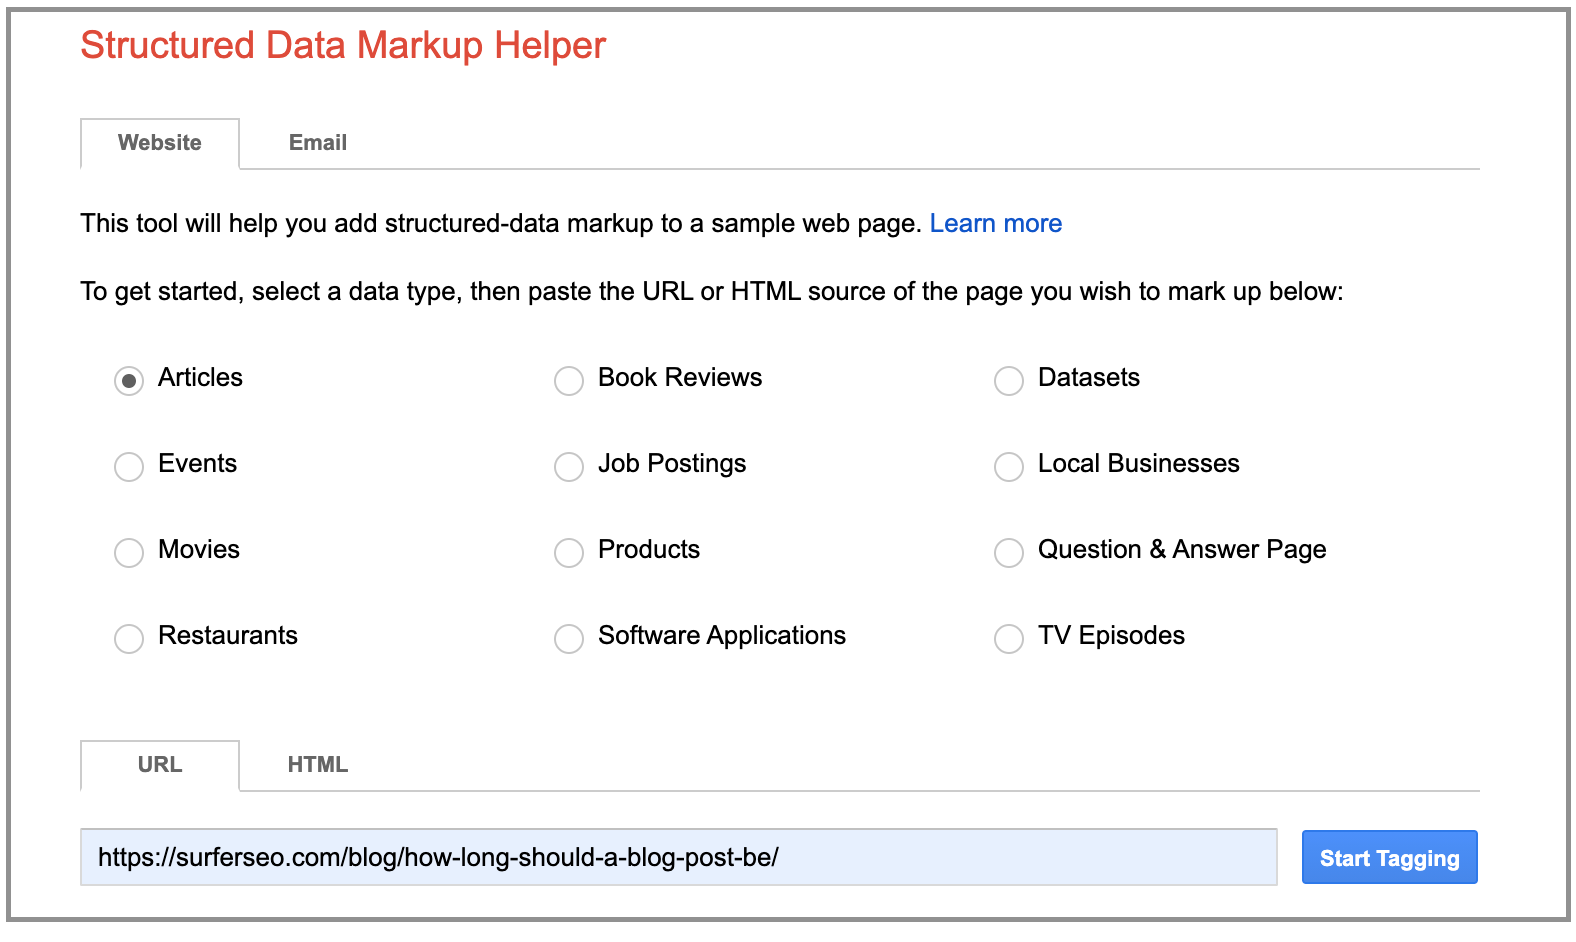The image size is (1576, 942).
Task: Open the Email tab
Action: point(318,143)
